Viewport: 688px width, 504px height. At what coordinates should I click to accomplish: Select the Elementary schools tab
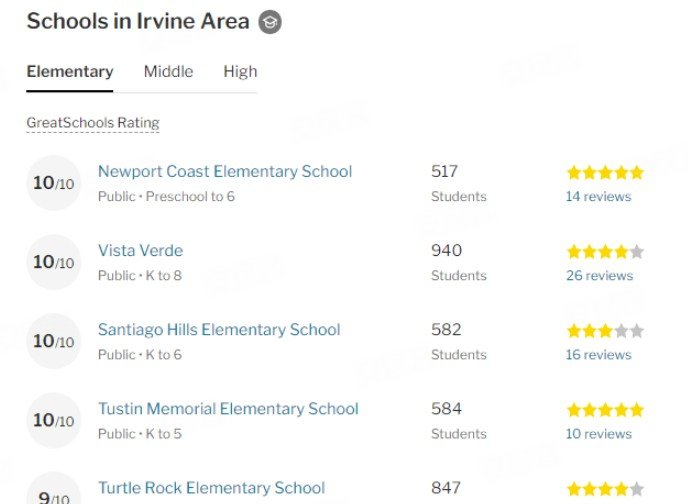(70, 71)
